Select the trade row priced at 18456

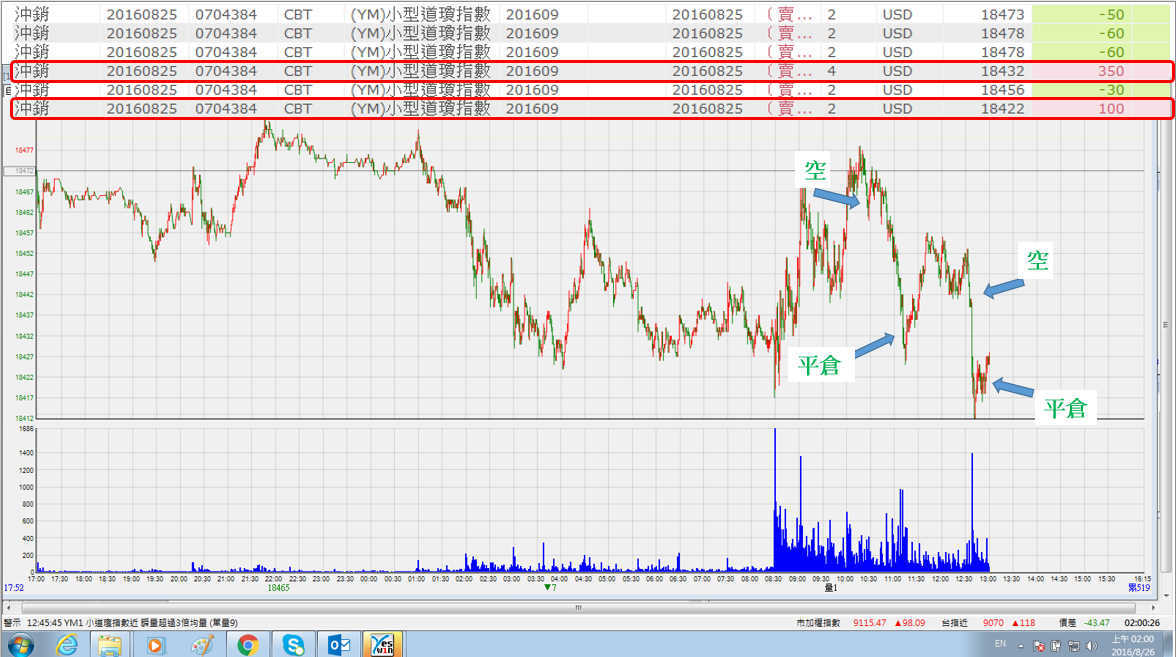[590, 90]
